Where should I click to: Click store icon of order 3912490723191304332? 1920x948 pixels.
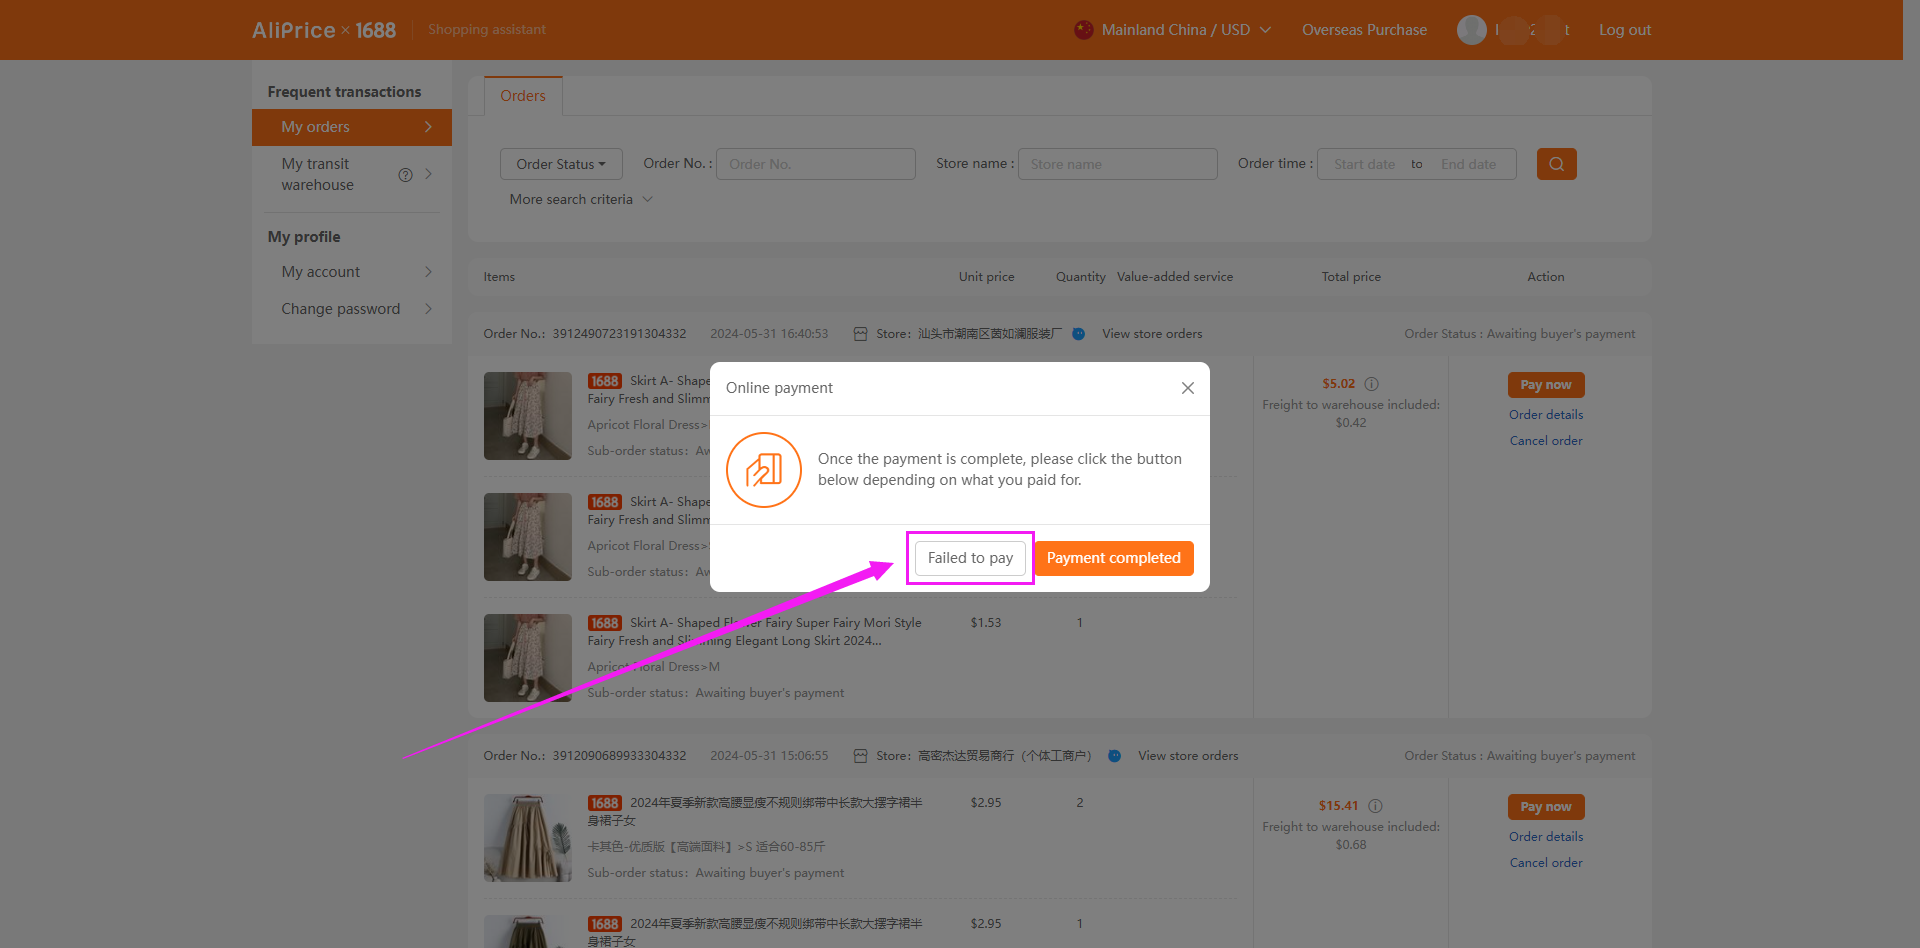point(860,334)
